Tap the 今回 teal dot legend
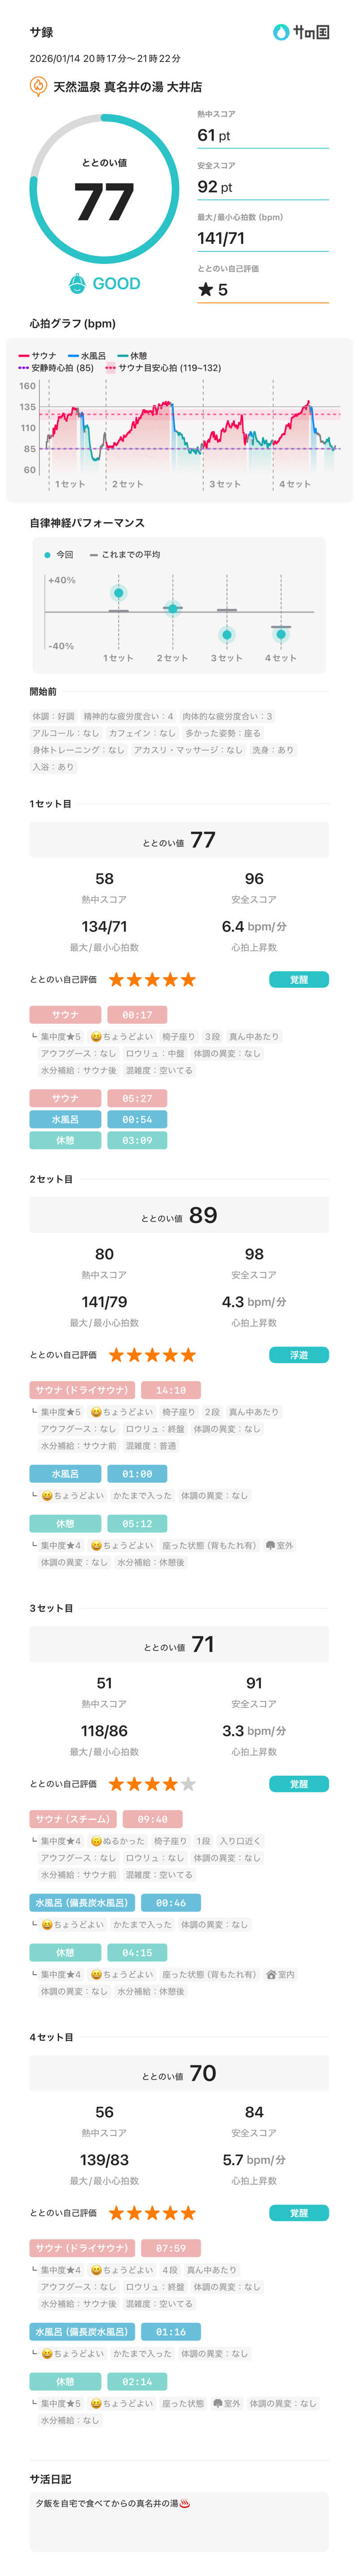This screenshot has width=359, height=2576. pyautogui.click(x=47, y=555)
